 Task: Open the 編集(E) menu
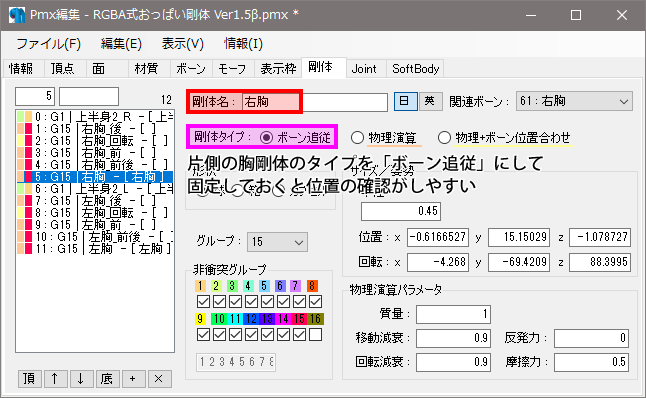coord(121,44)
